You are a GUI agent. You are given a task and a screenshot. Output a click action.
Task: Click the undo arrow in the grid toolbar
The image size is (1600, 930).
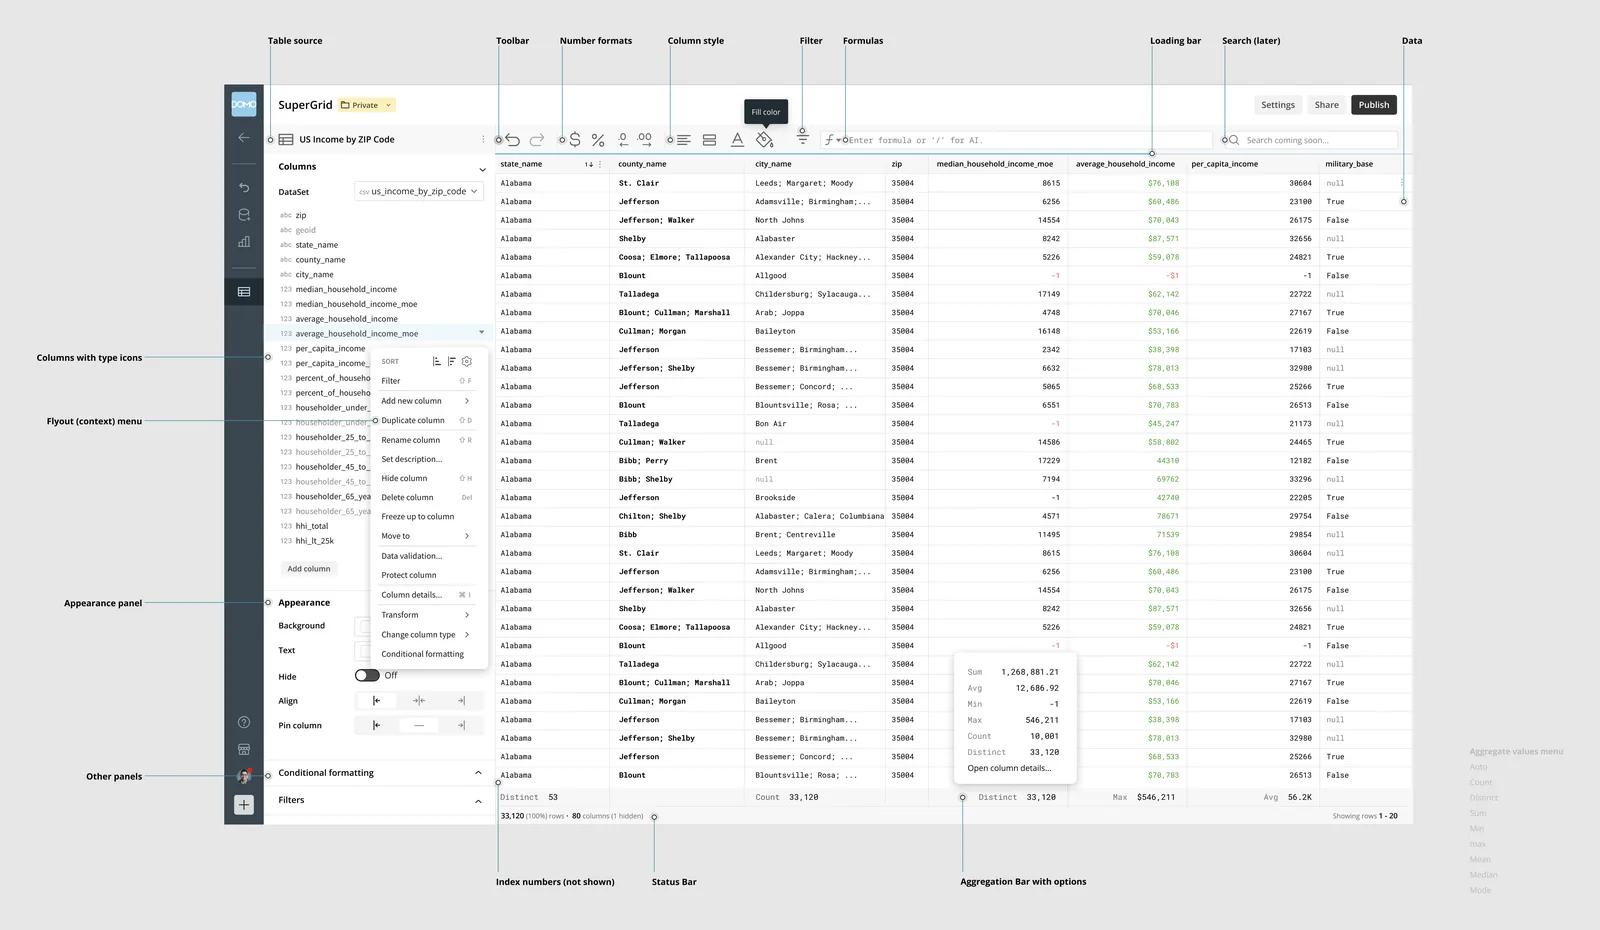tap(513, 140)
